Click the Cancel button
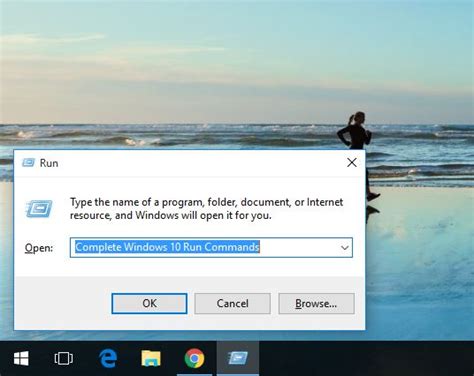This screenshot has width=474, height=376. coord(232,304)
